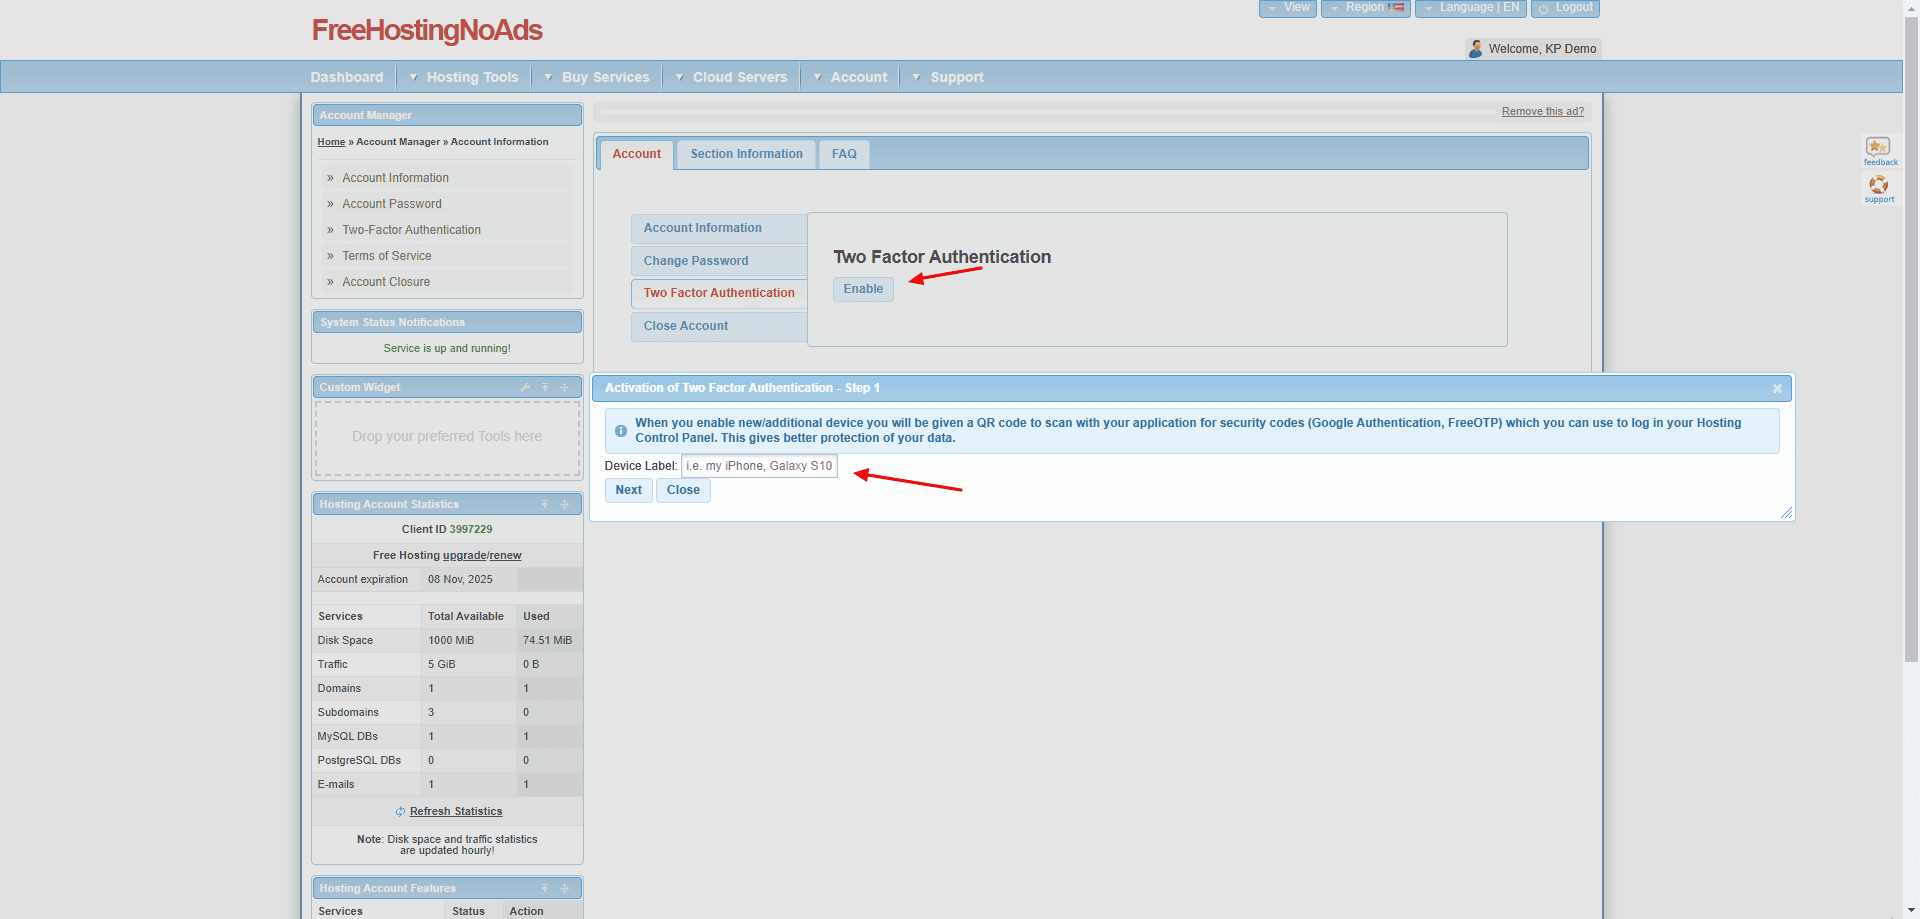Open the support lifebuoy icon
Image resolution: width=1920 pixels, height=919 pixels.
[x=1878, y=185]
